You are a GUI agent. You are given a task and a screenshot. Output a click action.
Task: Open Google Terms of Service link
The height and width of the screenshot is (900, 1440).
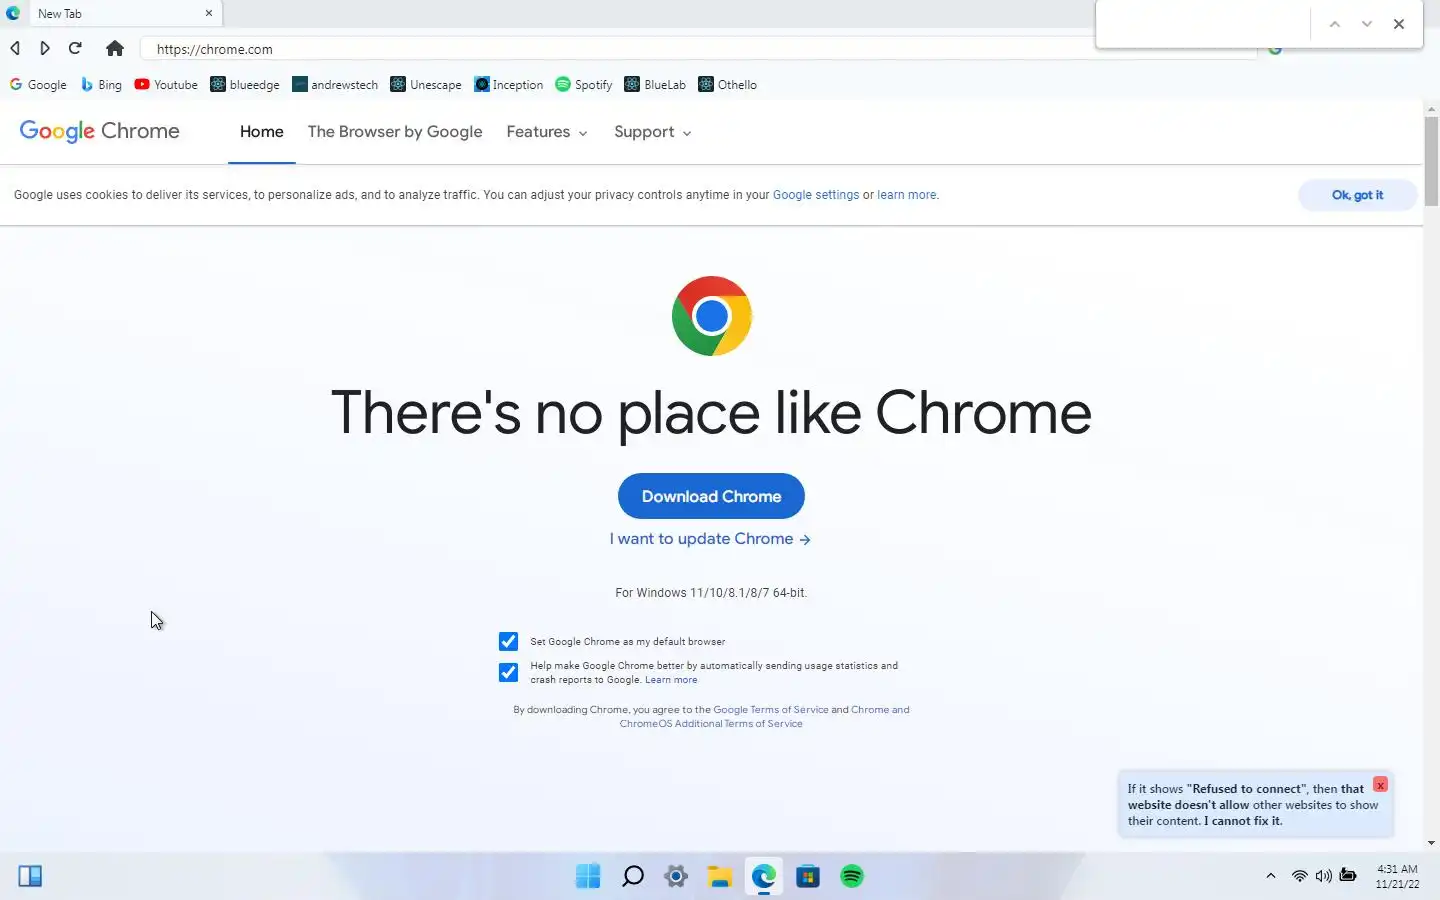click(x=770, y=710)
